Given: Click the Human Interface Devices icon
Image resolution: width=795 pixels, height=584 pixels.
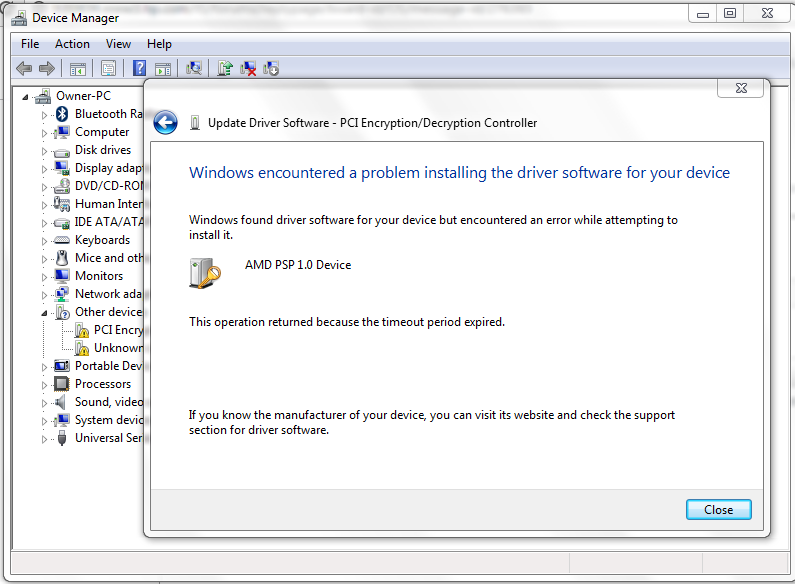Looking at the screenshot, I should click(62, 204).
